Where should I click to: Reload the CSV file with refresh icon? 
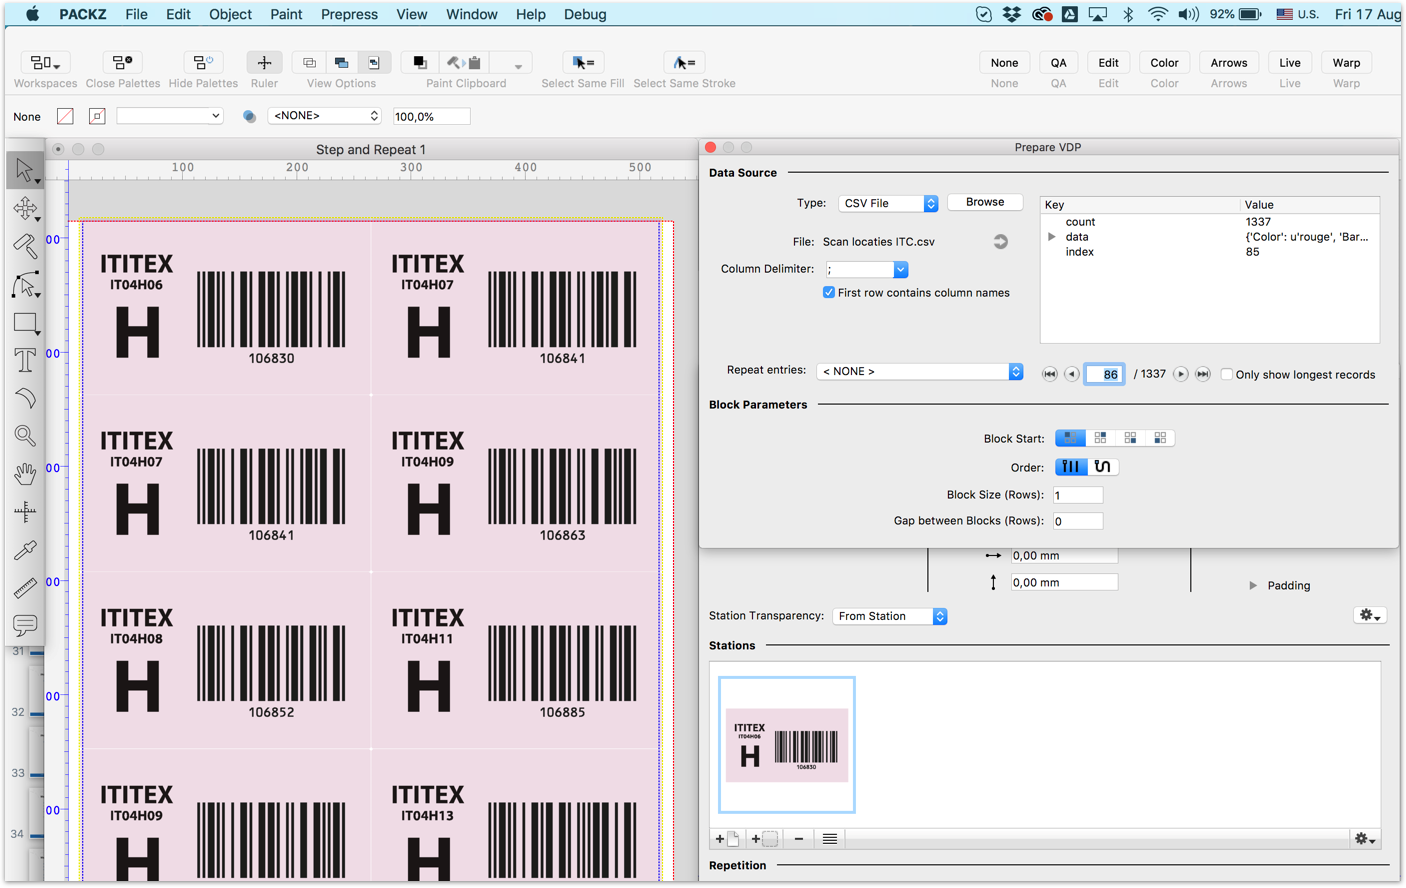(x=1000, y=242)
